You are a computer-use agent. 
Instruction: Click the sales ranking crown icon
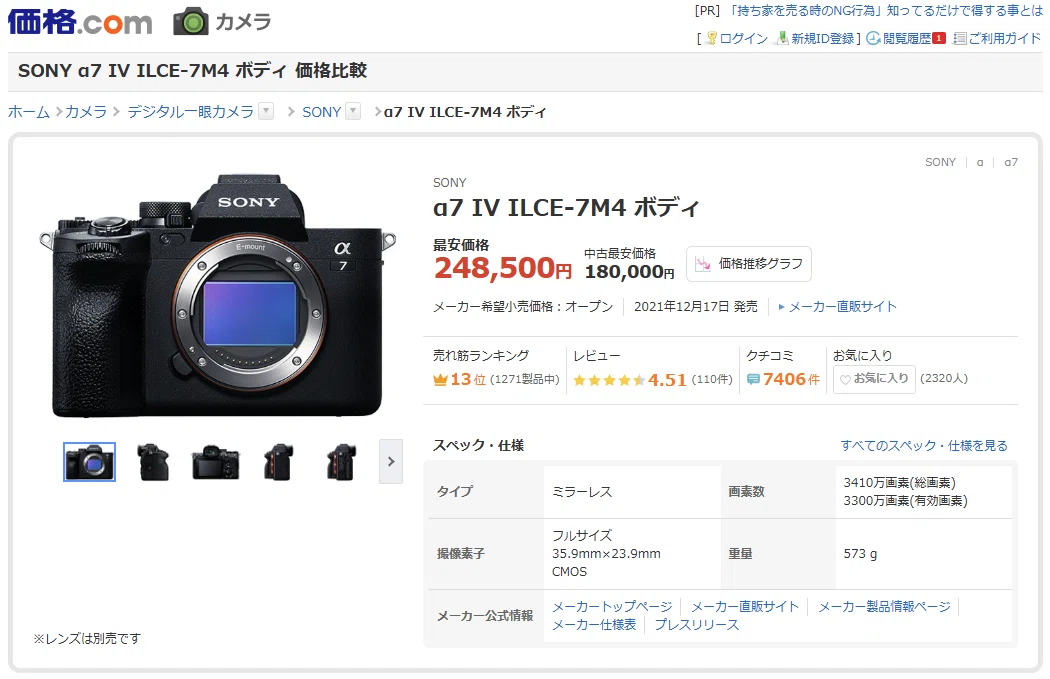coord(440,380)
